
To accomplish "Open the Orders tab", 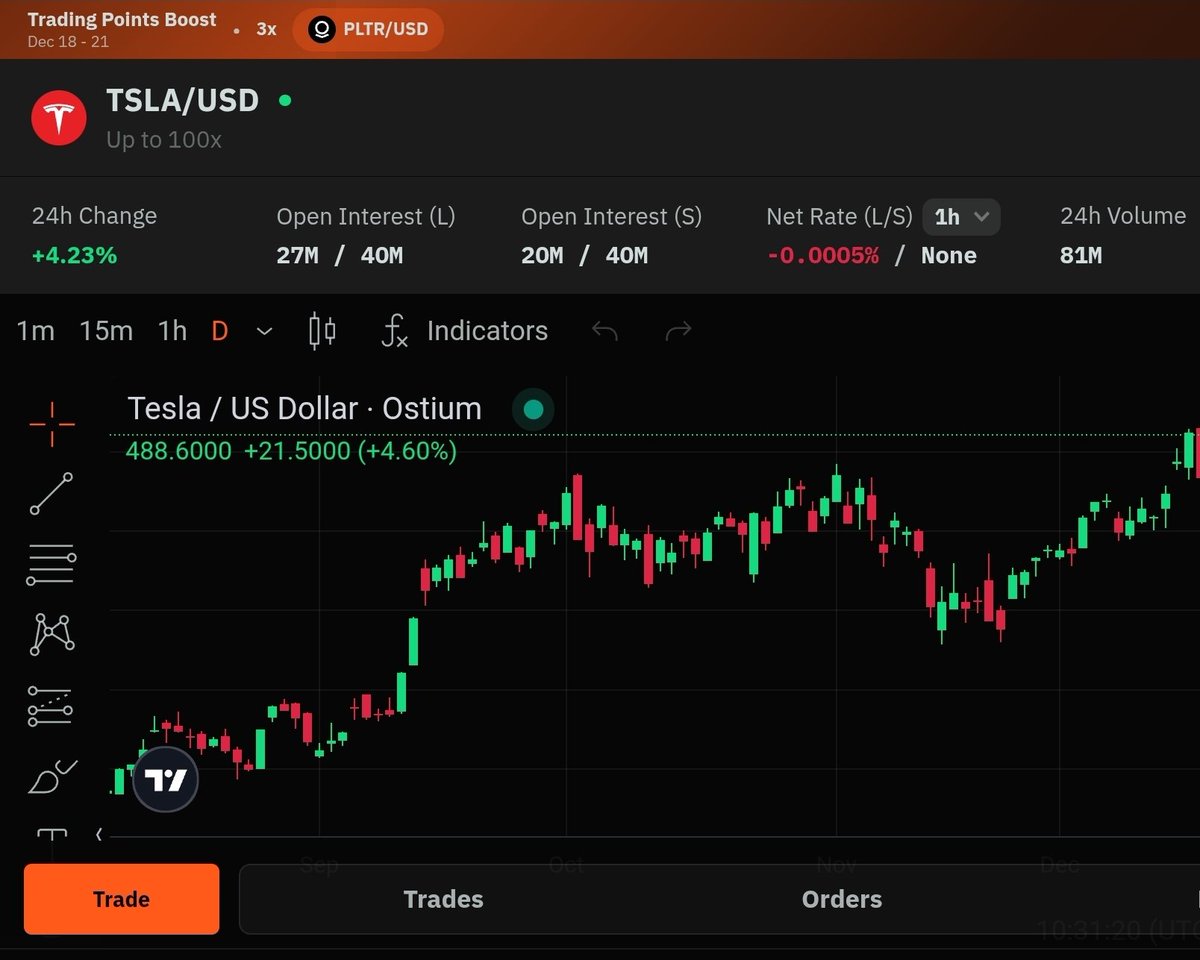I will [x=842, y=899].
